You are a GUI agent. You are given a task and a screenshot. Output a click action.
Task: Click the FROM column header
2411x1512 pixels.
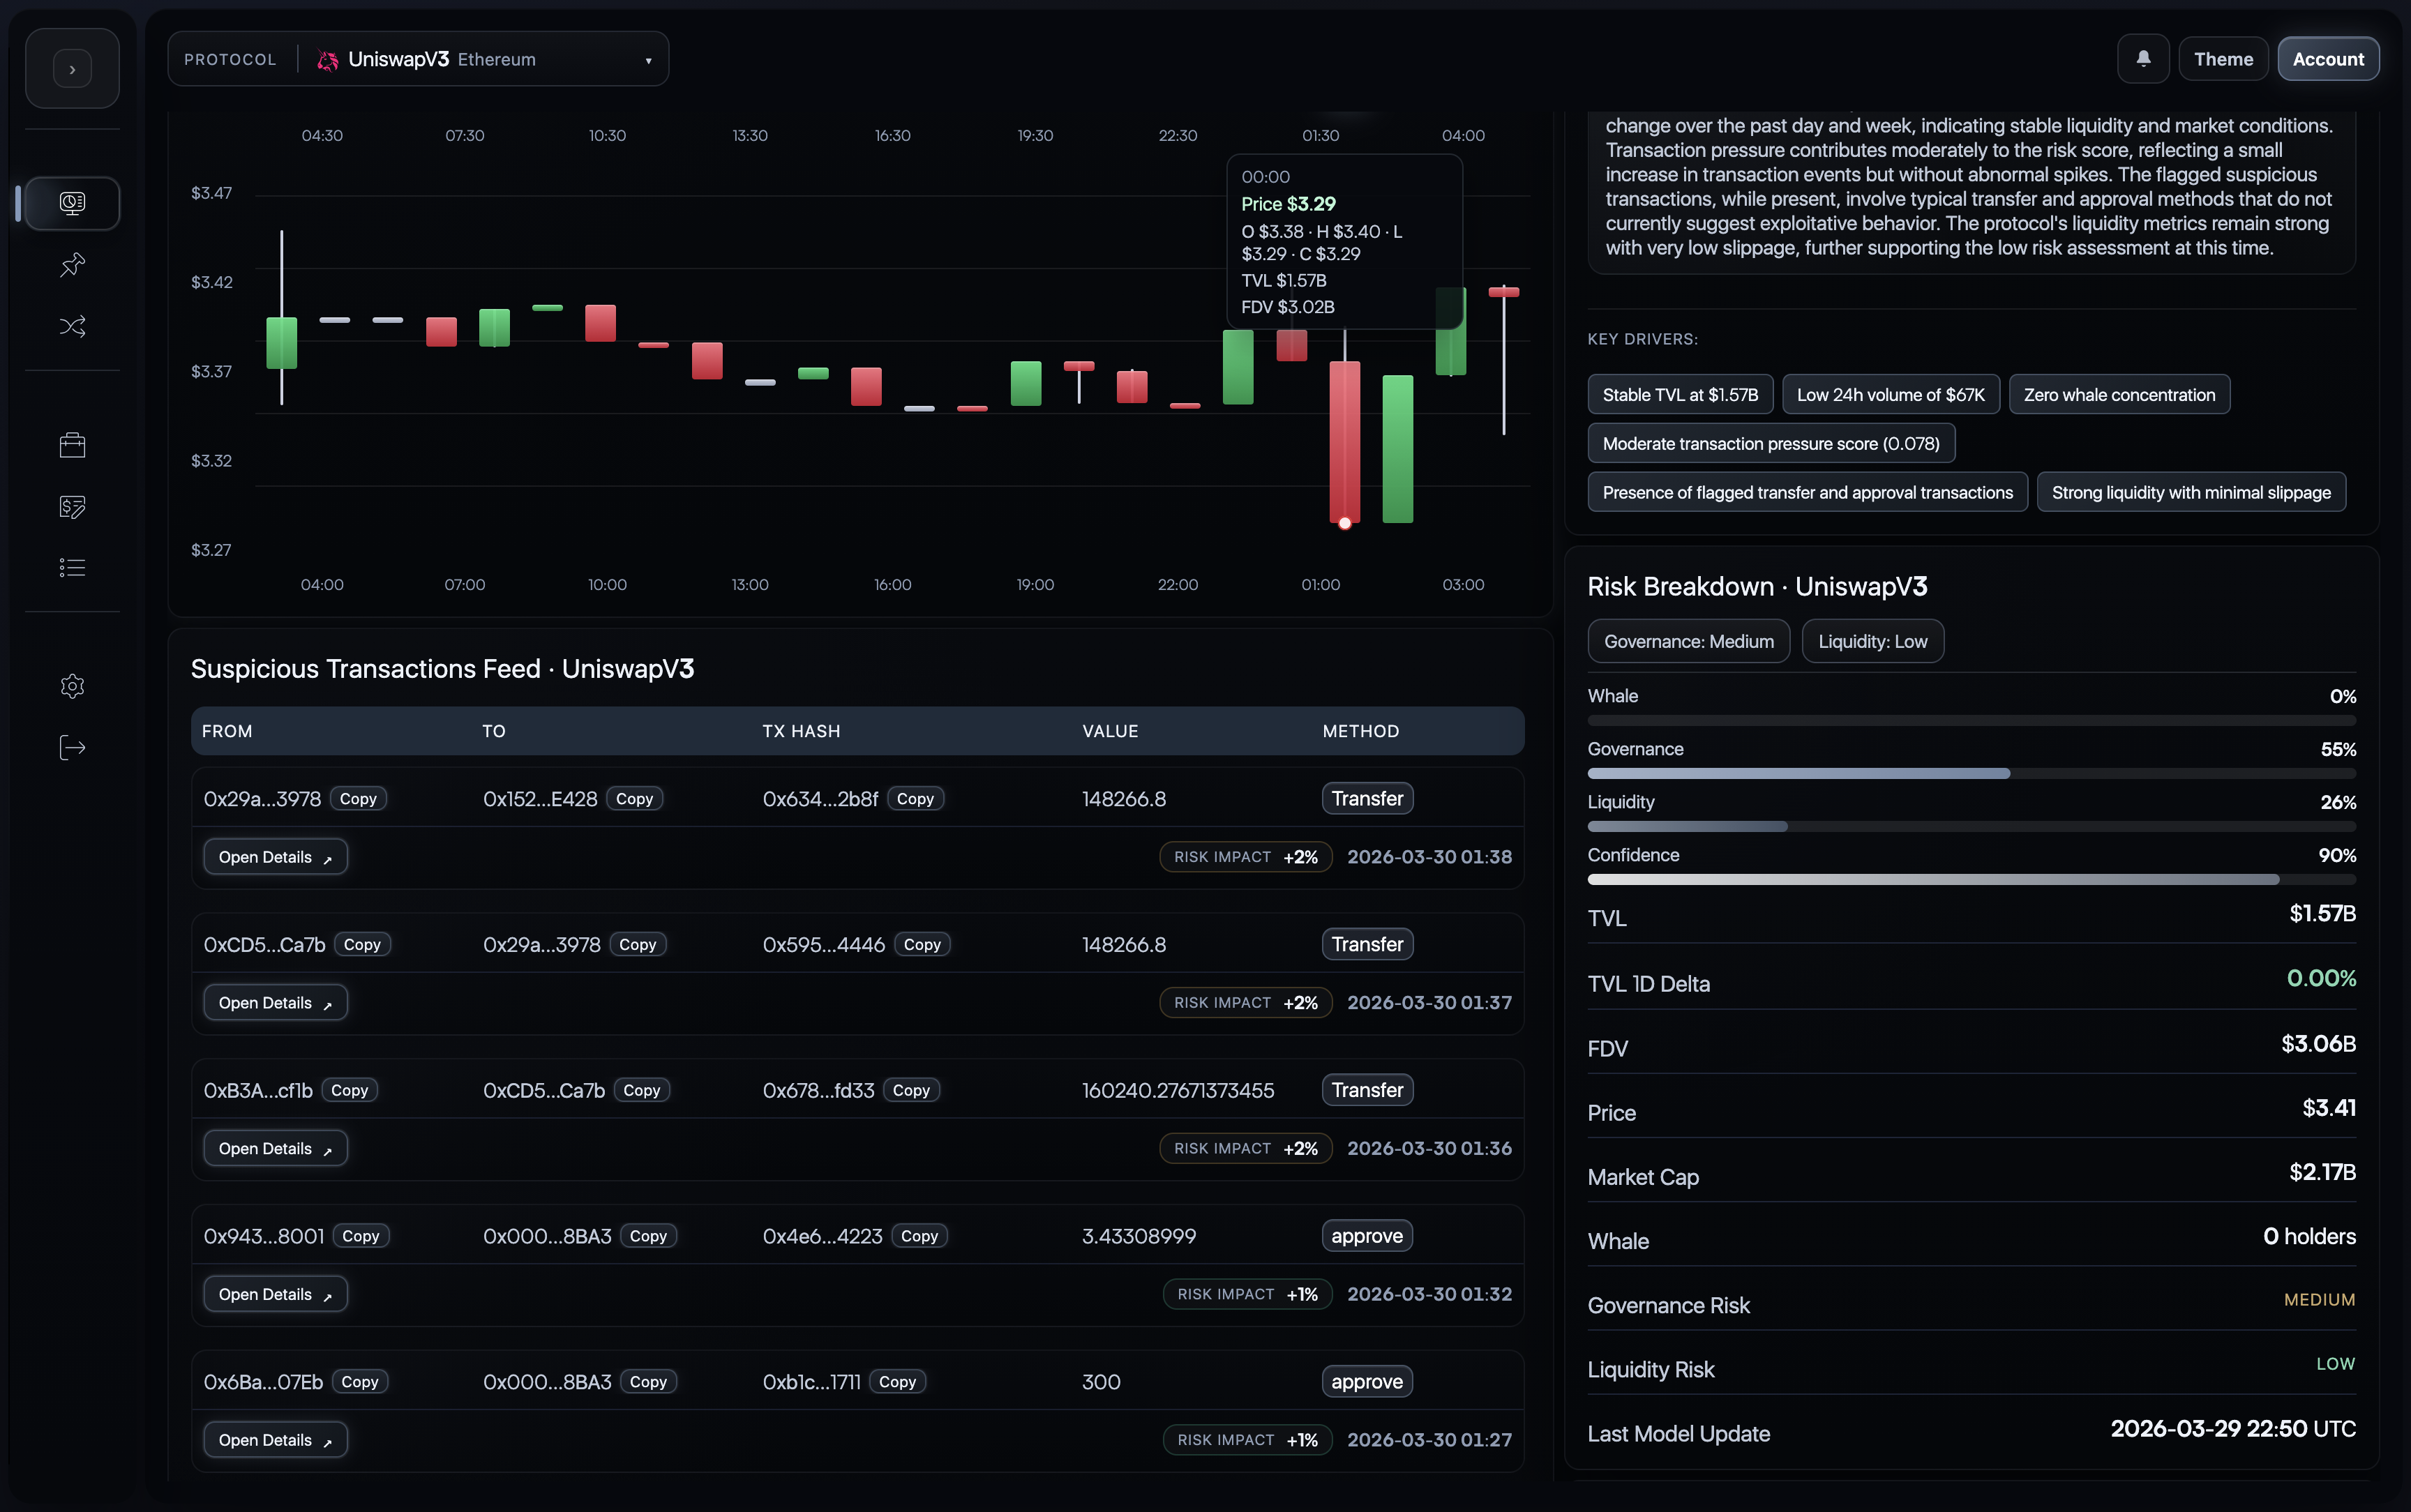click(227, 732)
